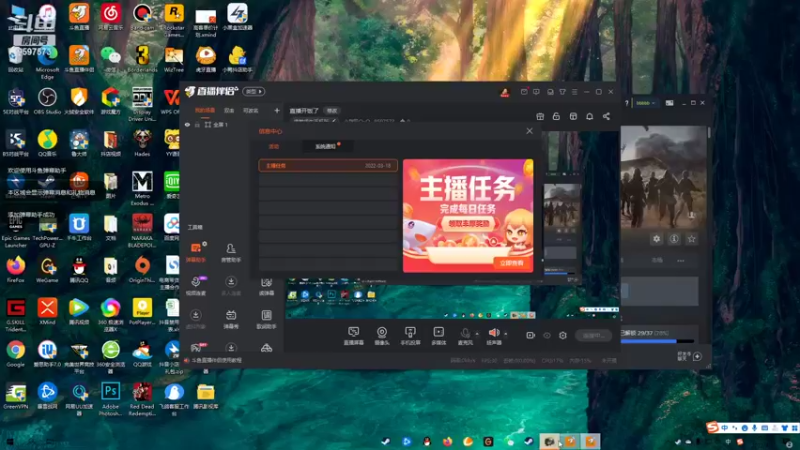Open the 视频连麦 tool

pos(195,286)
